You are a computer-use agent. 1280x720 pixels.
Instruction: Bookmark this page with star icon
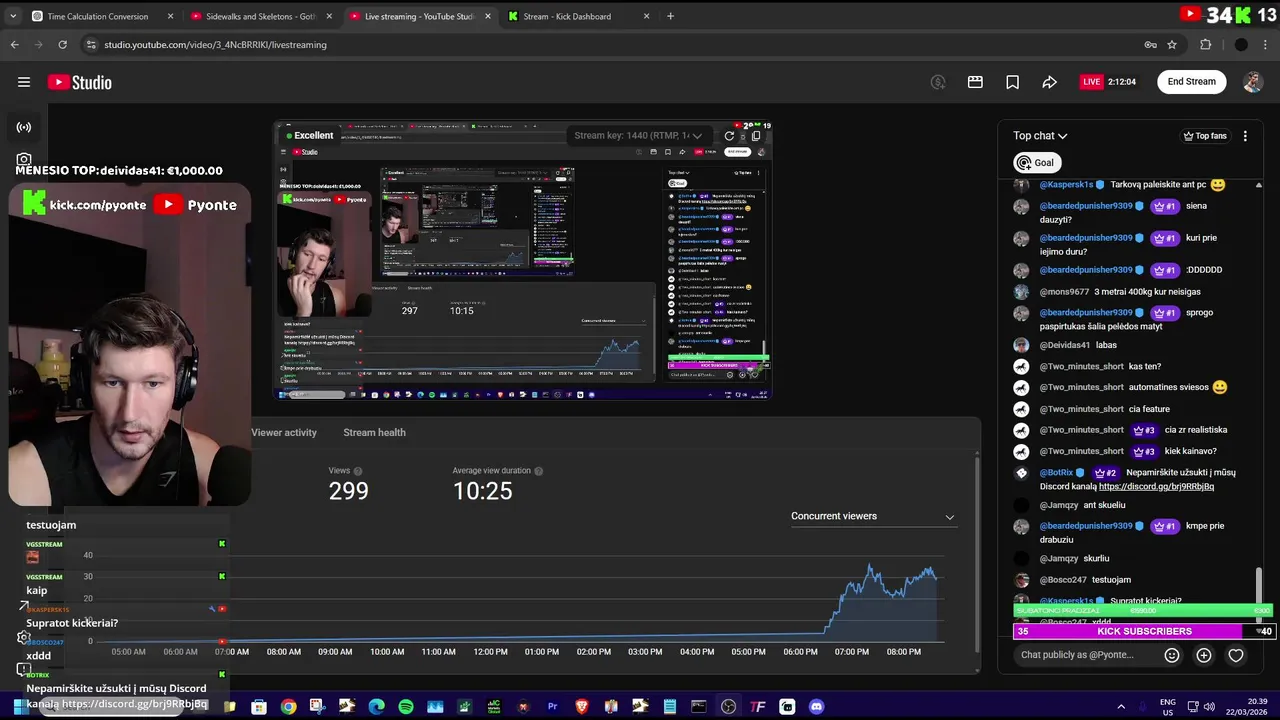pos(1172,44)
